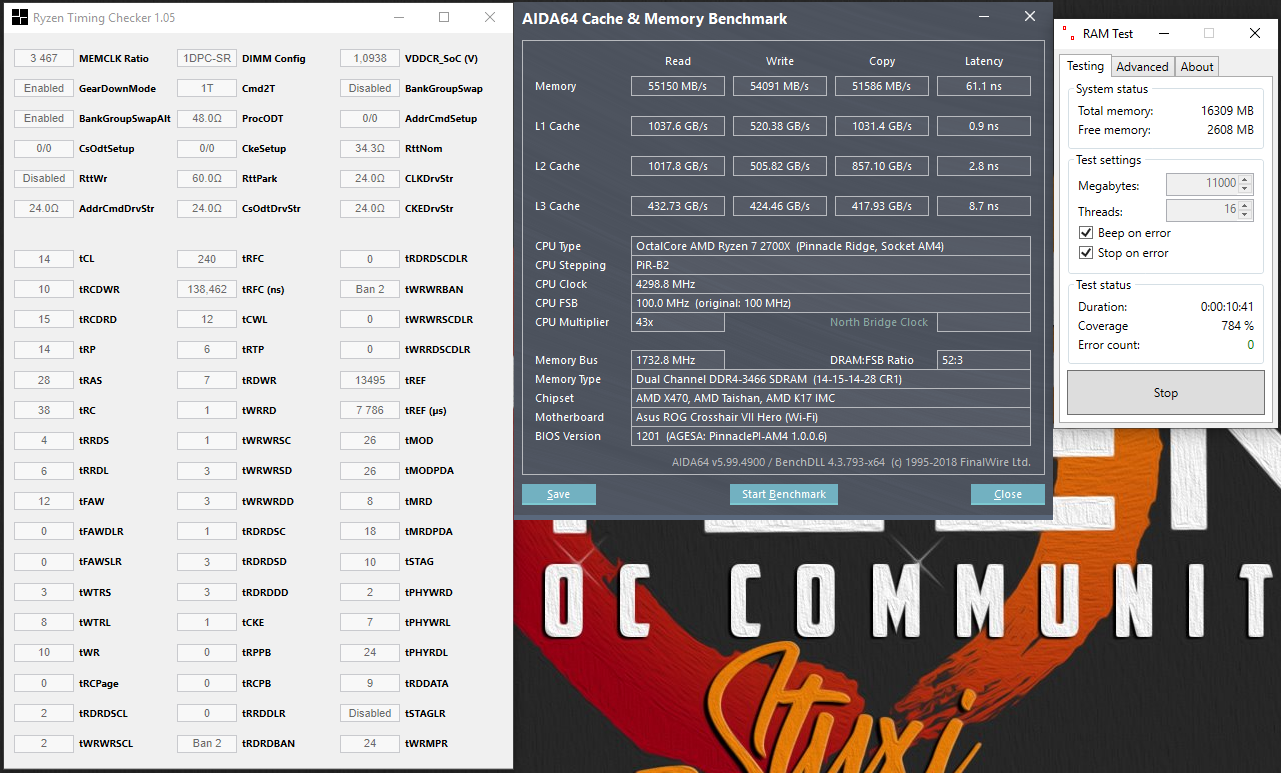
Task: Click the tRFC (ns) 138,462 box
Action: pyautogui.click(x=207, y=289)
